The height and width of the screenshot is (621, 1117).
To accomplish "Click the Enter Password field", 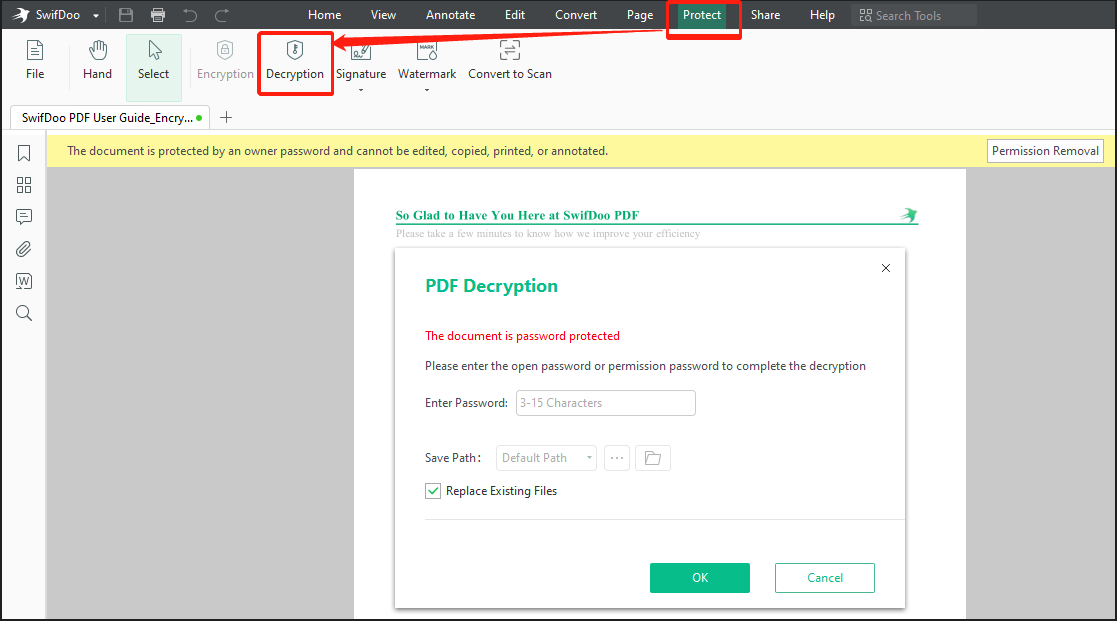I will coord(605,402).
